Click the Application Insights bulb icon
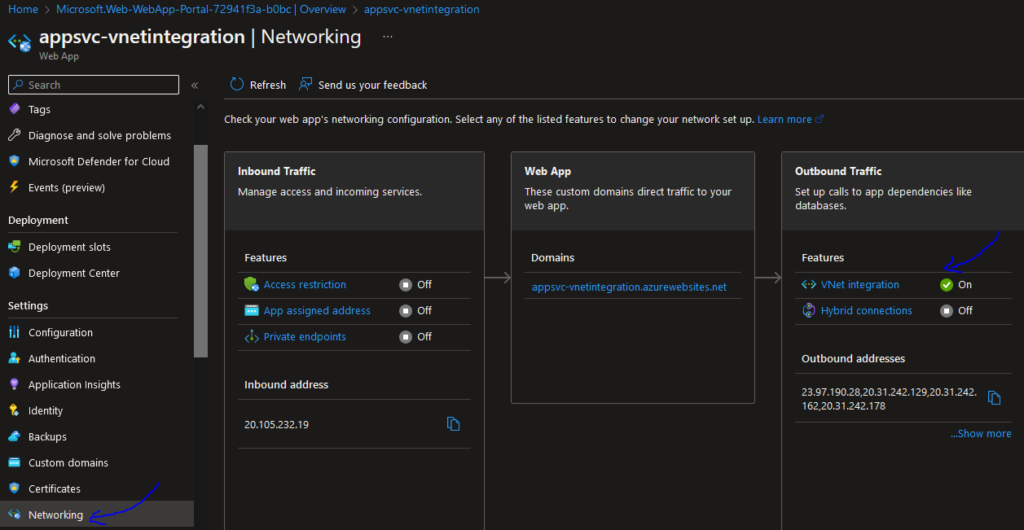 (14, 384)
